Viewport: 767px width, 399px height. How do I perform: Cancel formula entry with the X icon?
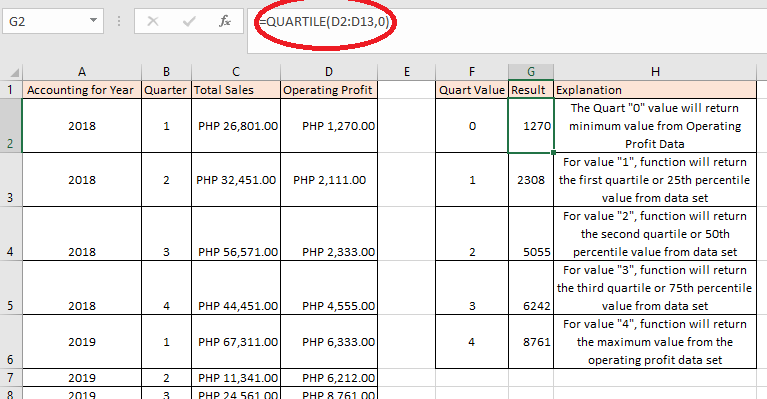click(153, 21)
